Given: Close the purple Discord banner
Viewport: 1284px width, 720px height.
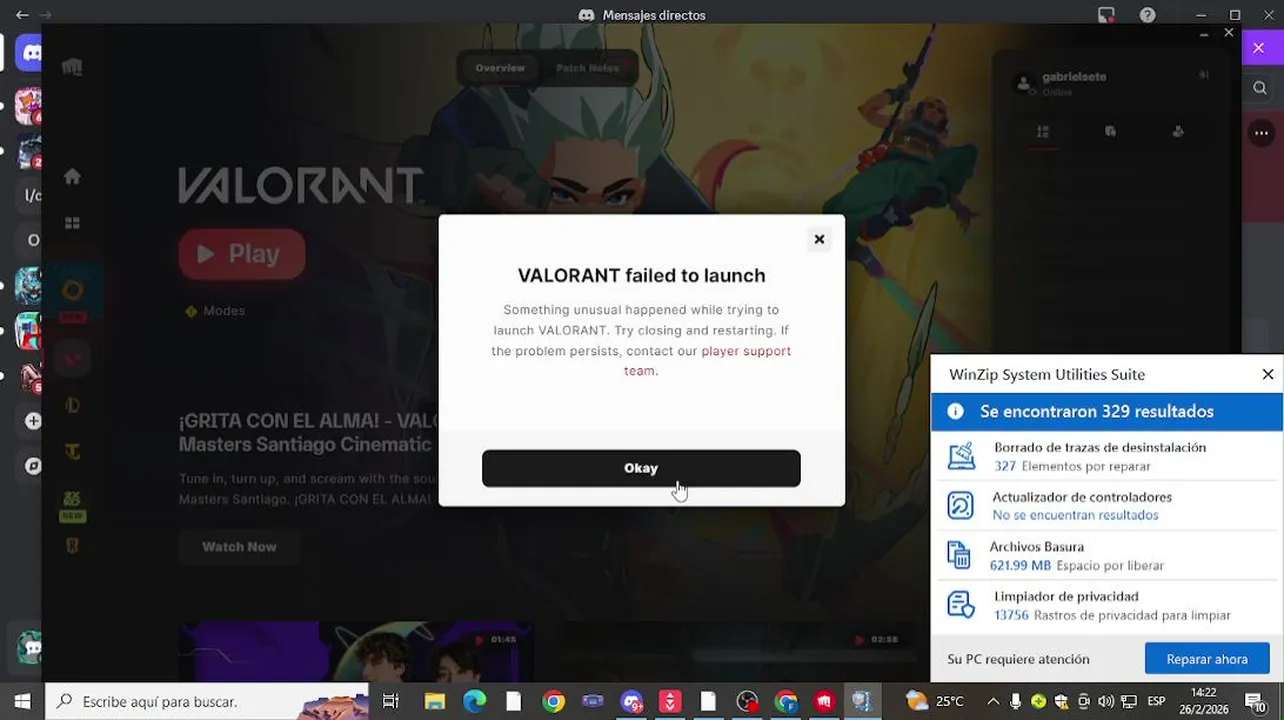Looking at the screenshot, I should click(x=1259, y=48).
